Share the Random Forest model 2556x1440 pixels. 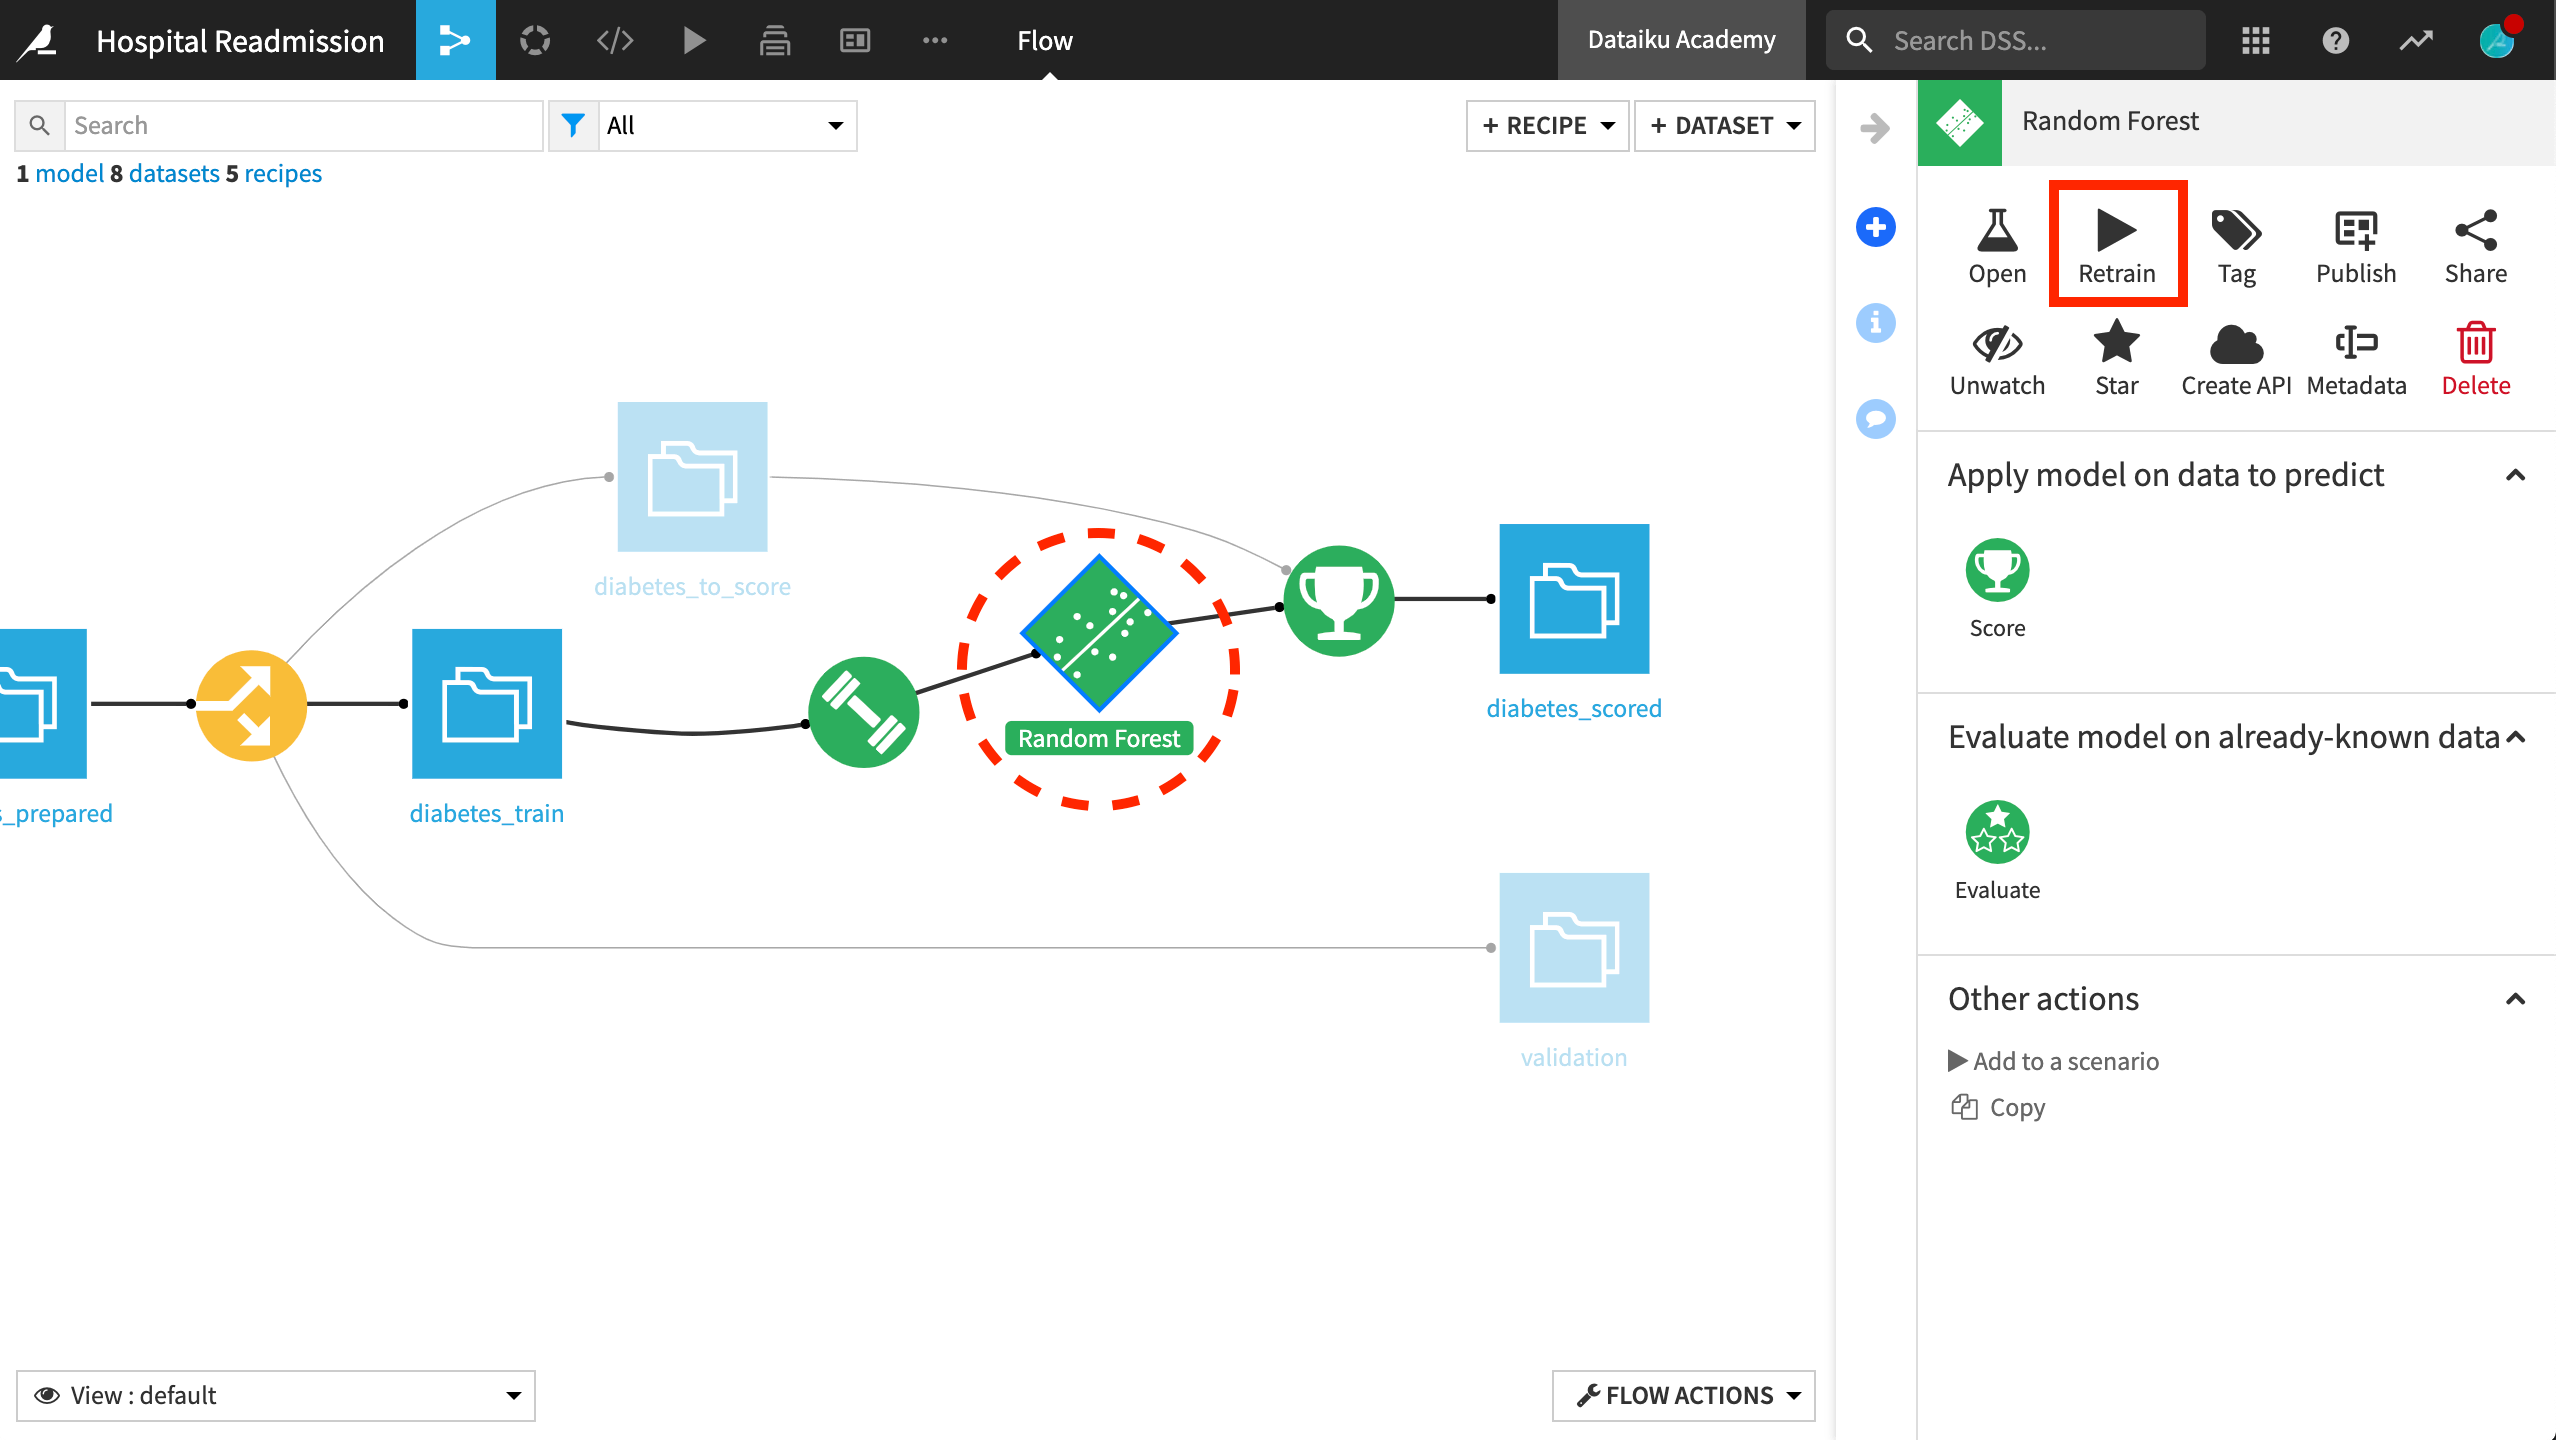tap(2476, 247)
